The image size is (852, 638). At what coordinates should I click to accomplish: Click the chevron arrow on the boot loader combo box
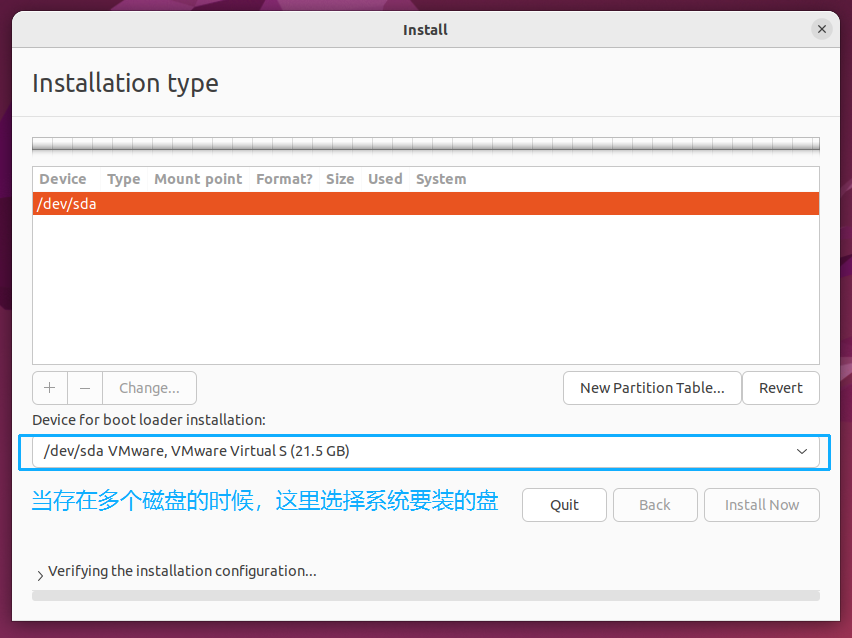click(x=802, y=451)
